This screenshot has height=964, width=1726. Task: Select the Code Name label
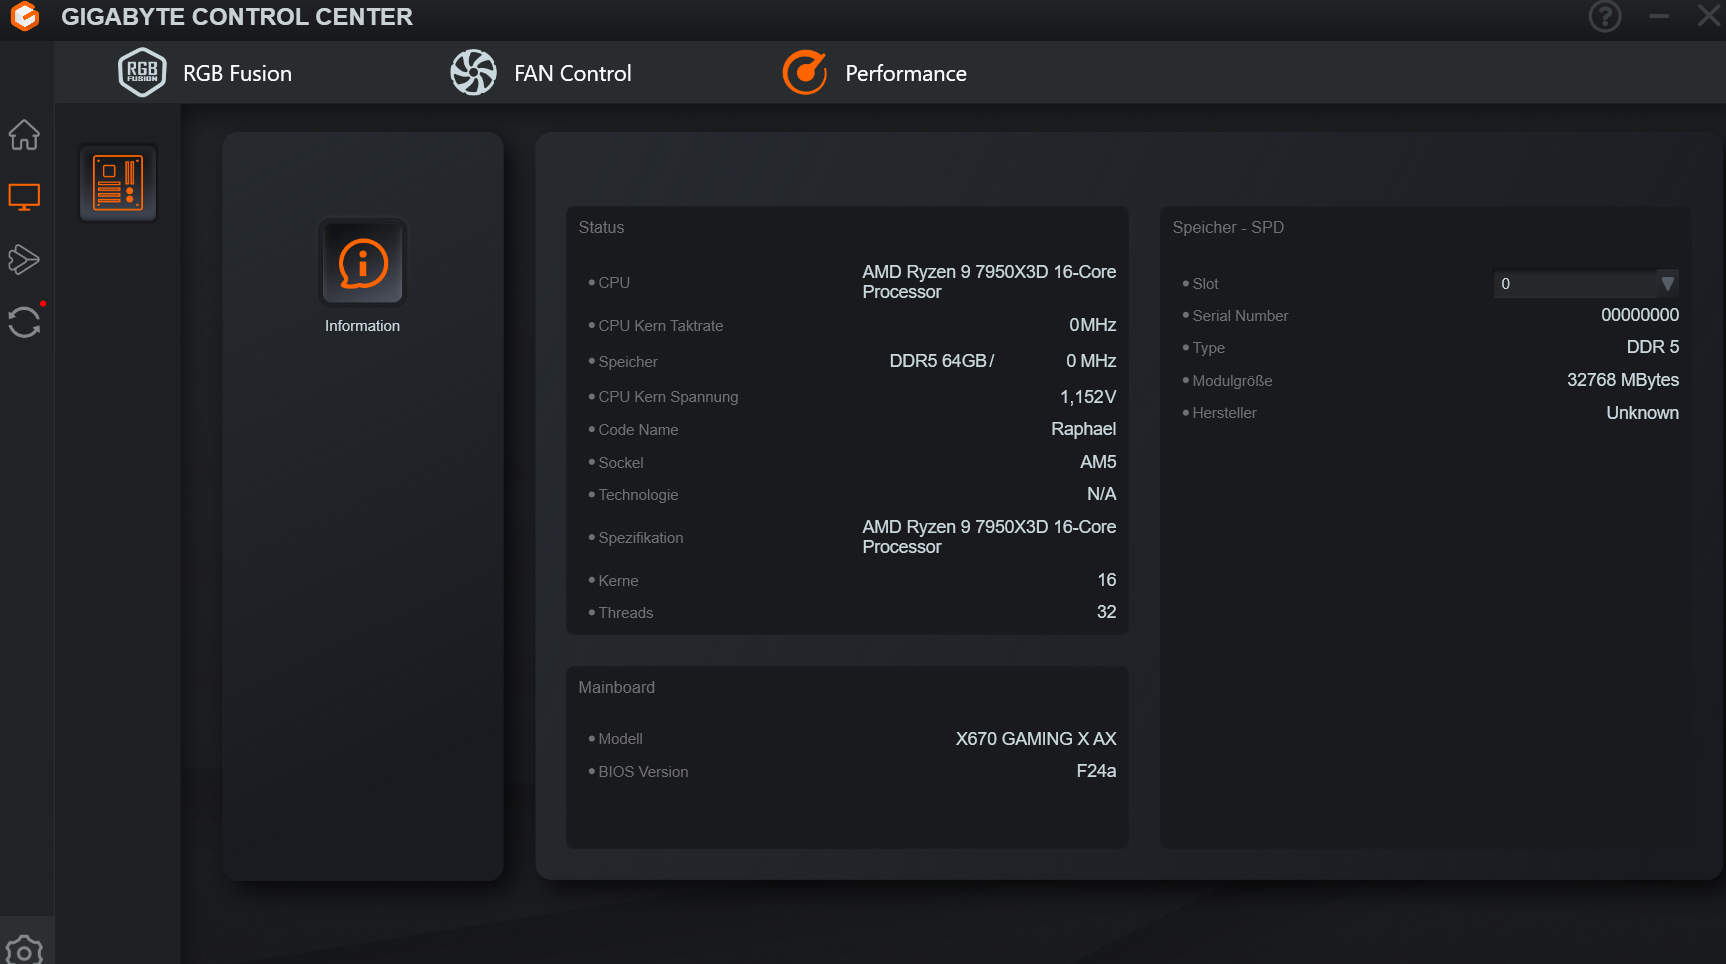(638, 430)
